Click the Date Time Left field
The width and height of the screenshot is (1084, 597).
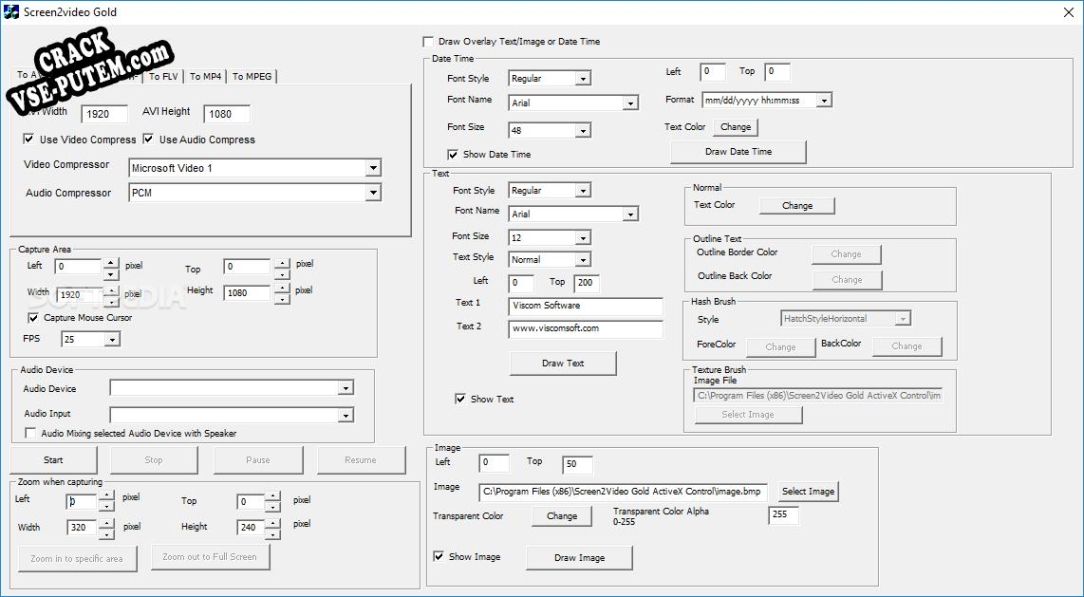coord(712,72)
